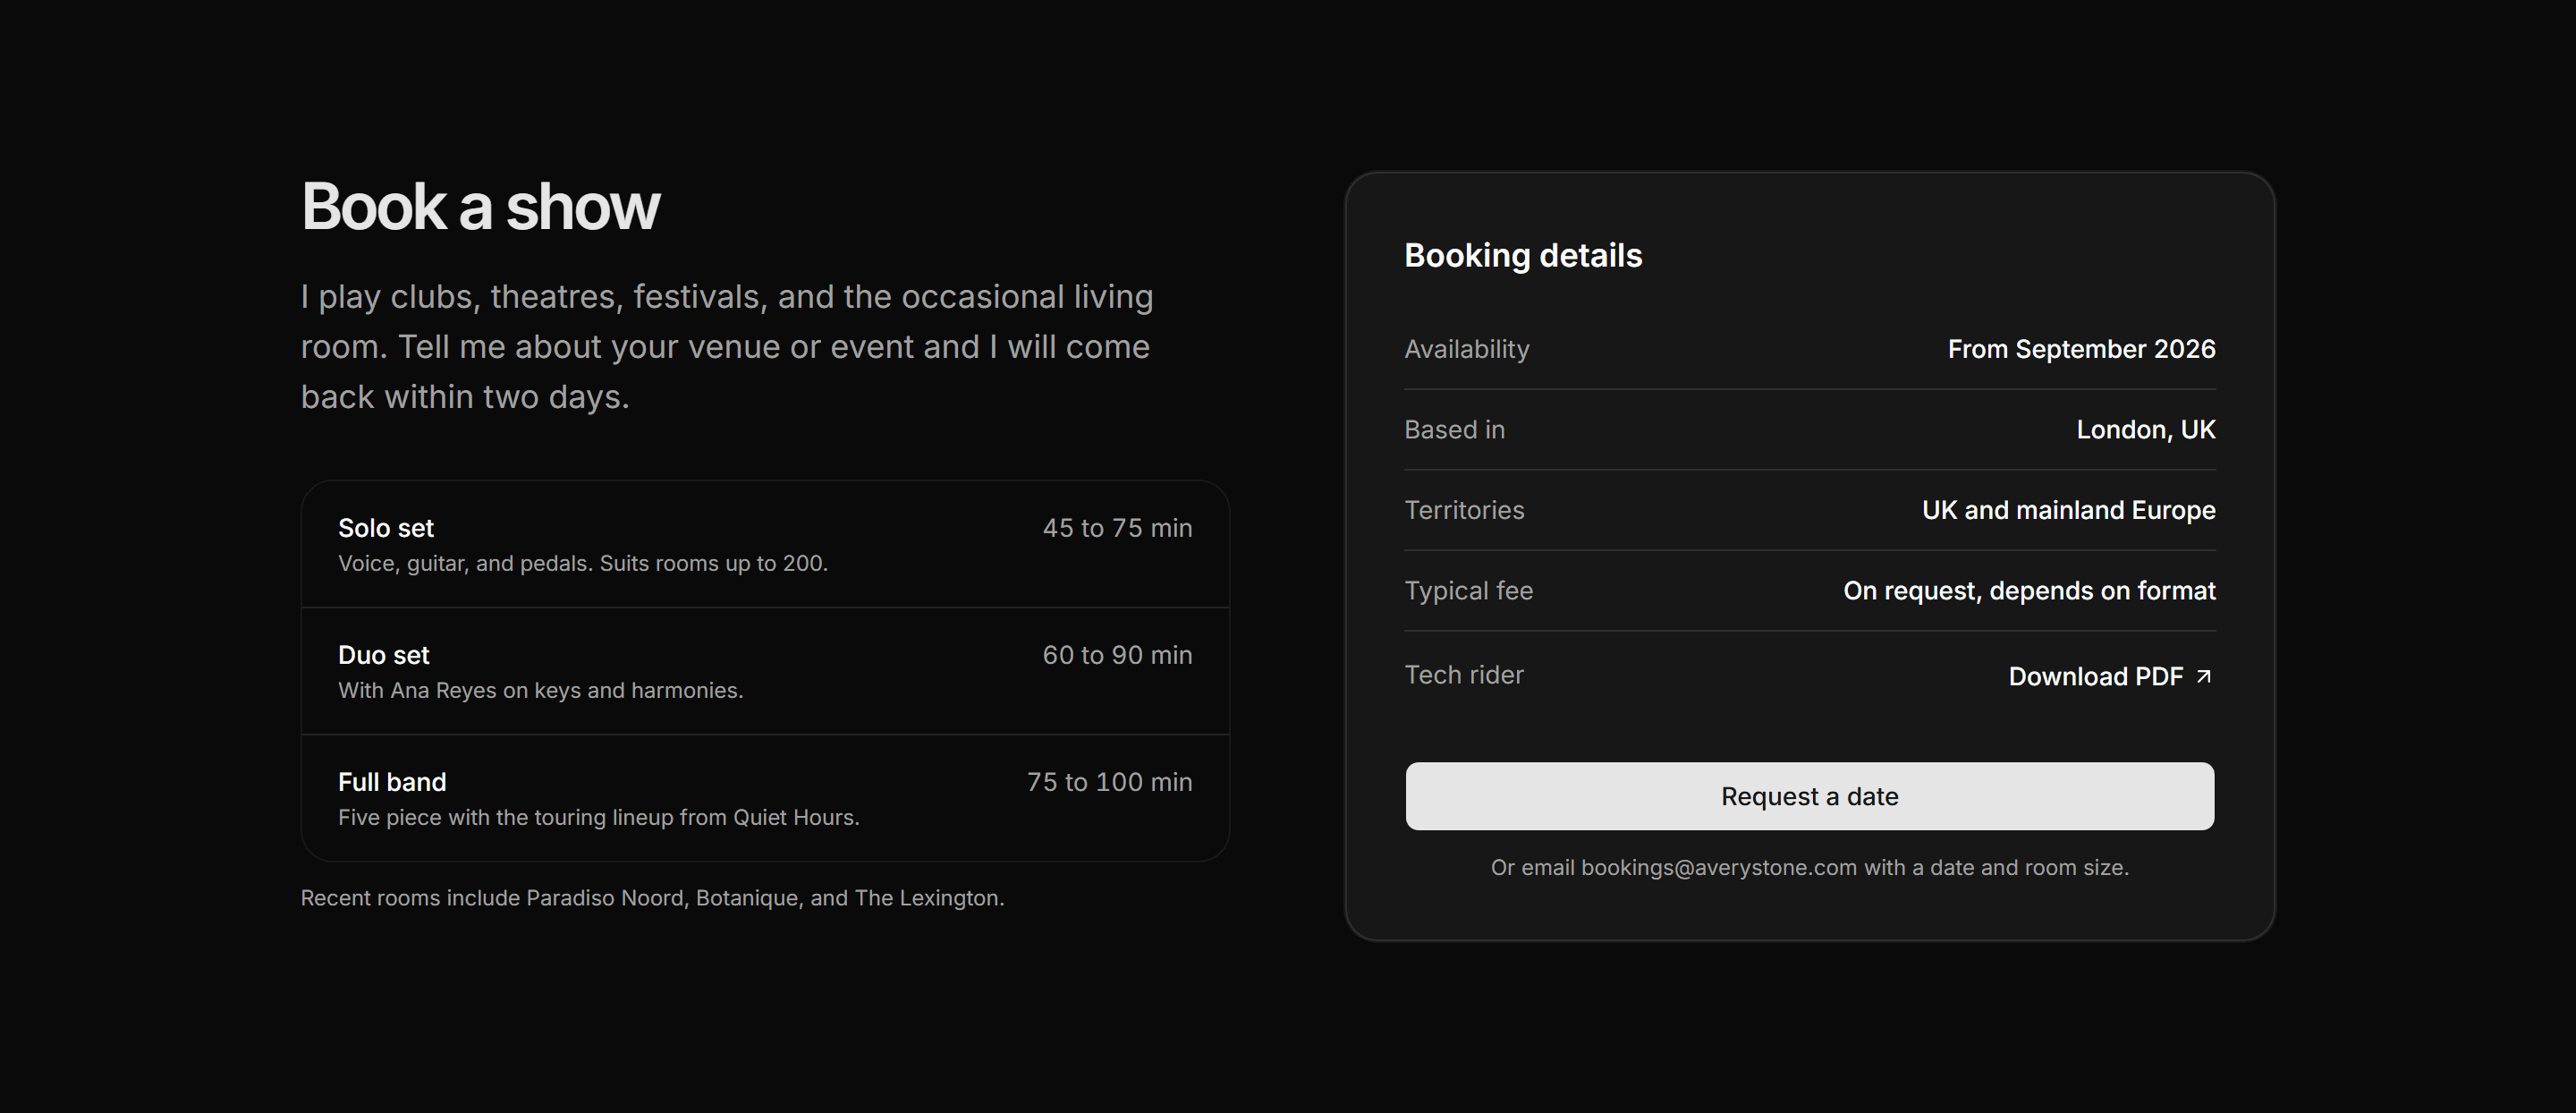Viewport: 2576px width, 1113px height.
Task: Select the Duo set title
Action: 383,655
